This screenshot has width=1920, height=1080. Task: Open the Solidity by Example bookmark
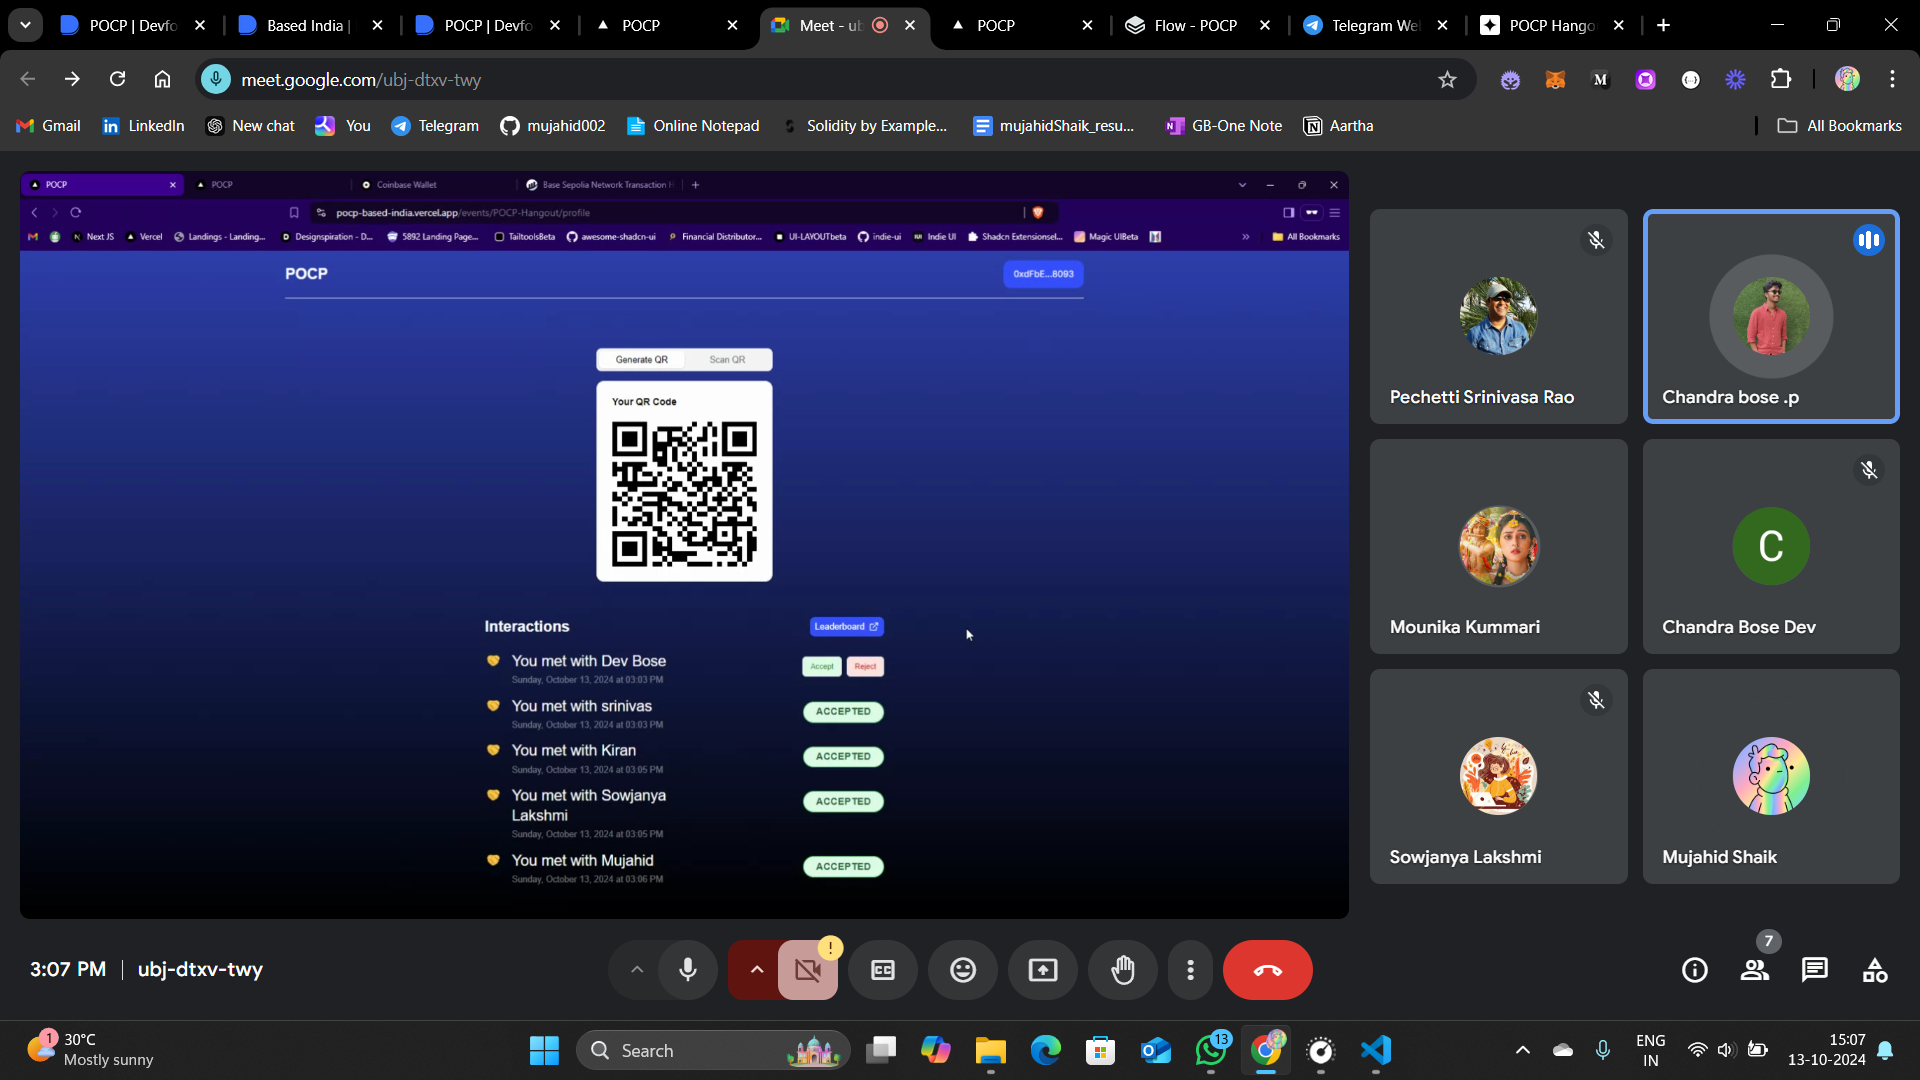point(865,126)
